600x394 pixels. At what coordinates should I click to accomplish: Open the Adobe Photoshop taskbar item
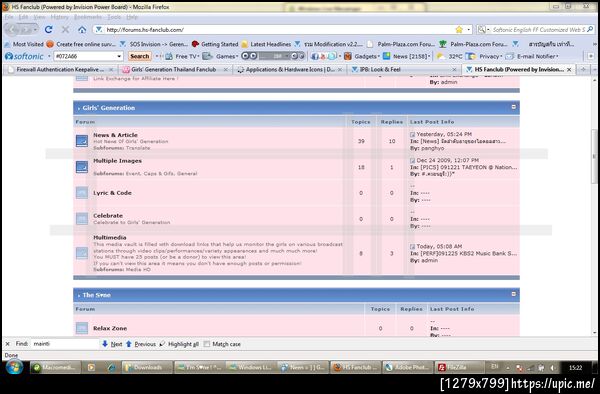[x=408, y=367]
